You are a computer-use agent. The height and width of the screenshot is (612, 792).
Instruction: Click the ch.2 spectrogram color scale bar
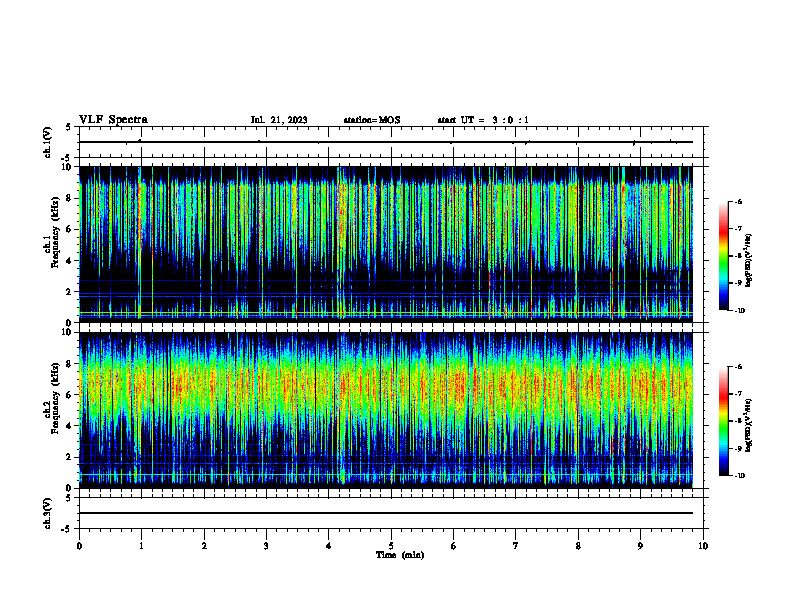(x=724, y=421)
